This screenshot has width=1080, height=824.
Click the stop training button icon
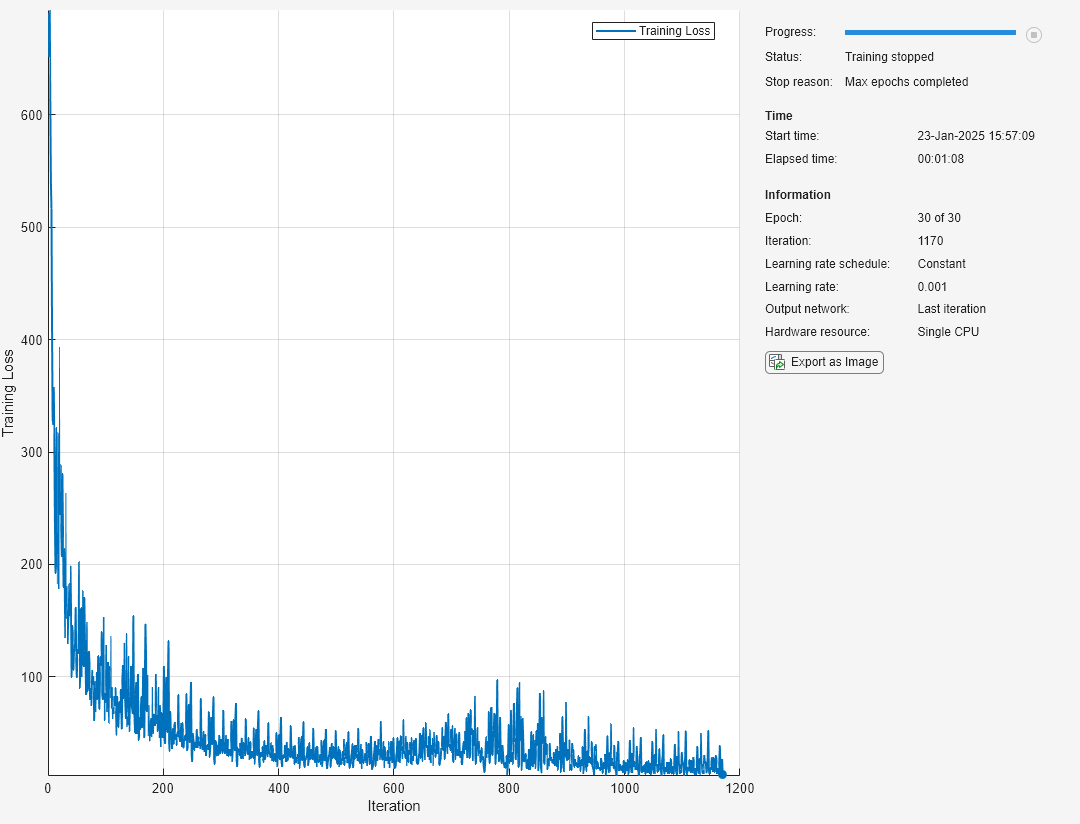pos(1034,35)
